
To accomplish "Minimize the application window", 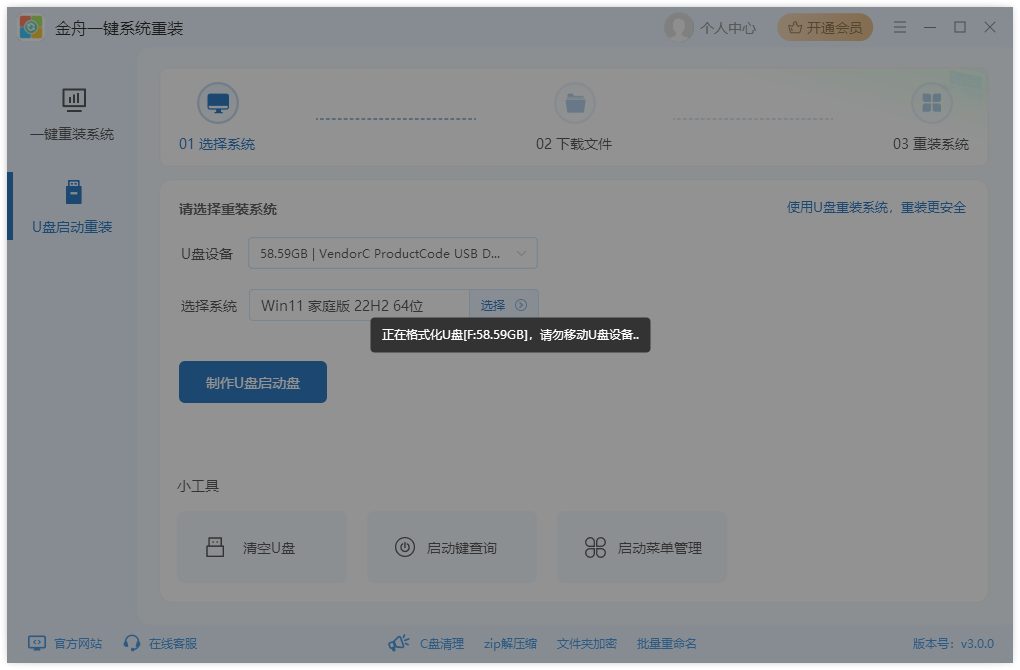I will pyautogui.click(x=930, y=27).
